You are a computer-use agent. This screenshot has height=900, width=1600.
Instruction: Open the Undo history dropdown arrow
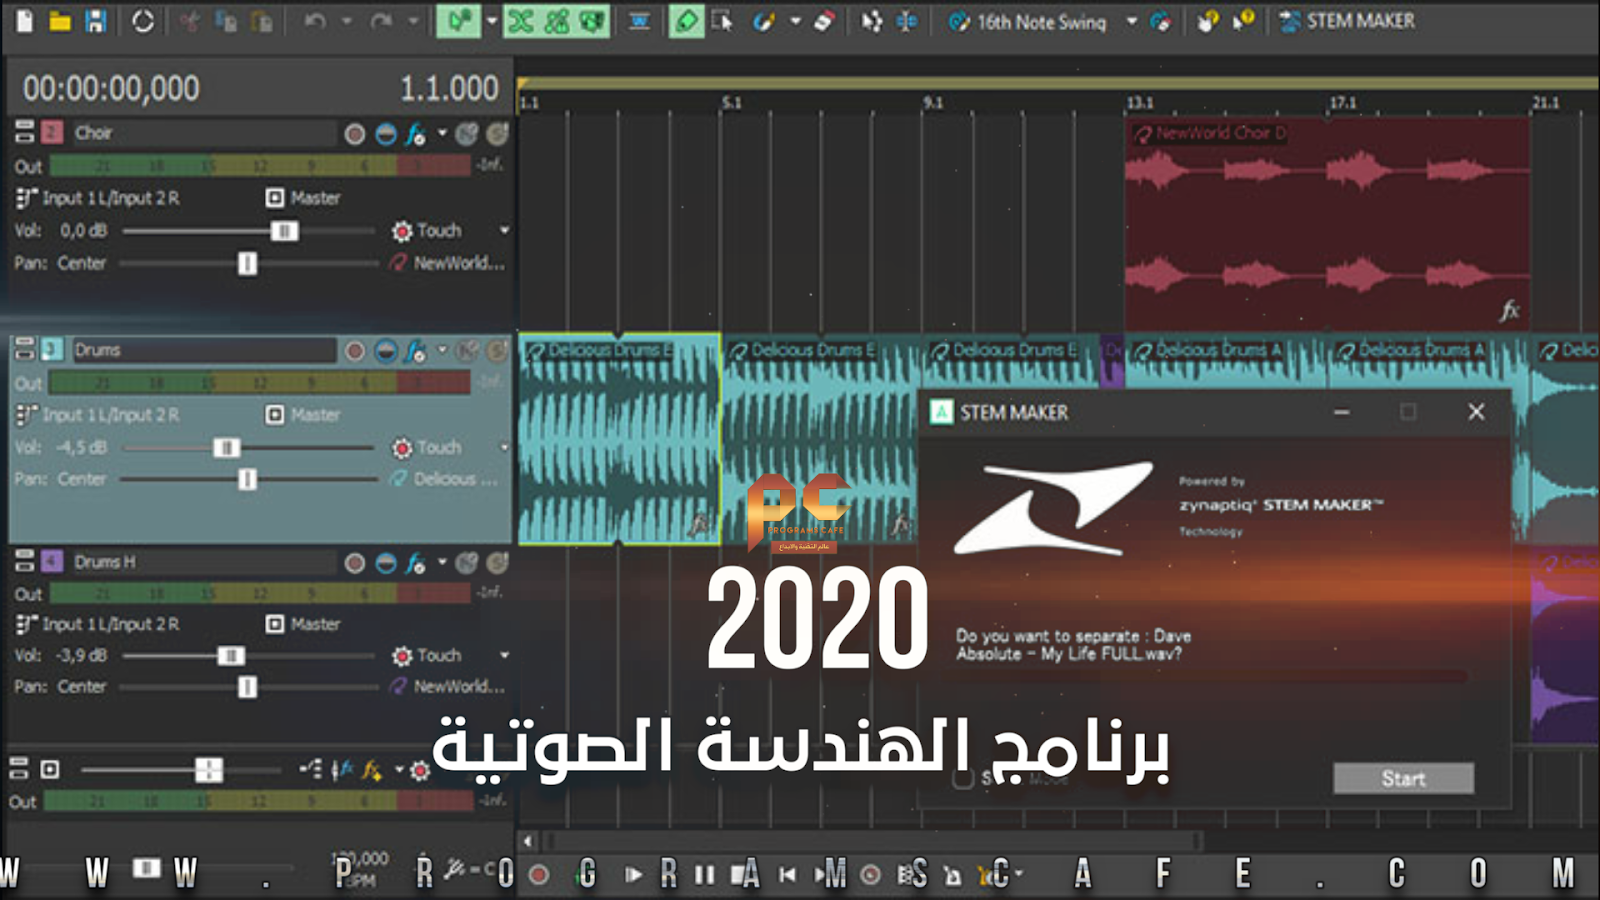click(x=346, y=21)
